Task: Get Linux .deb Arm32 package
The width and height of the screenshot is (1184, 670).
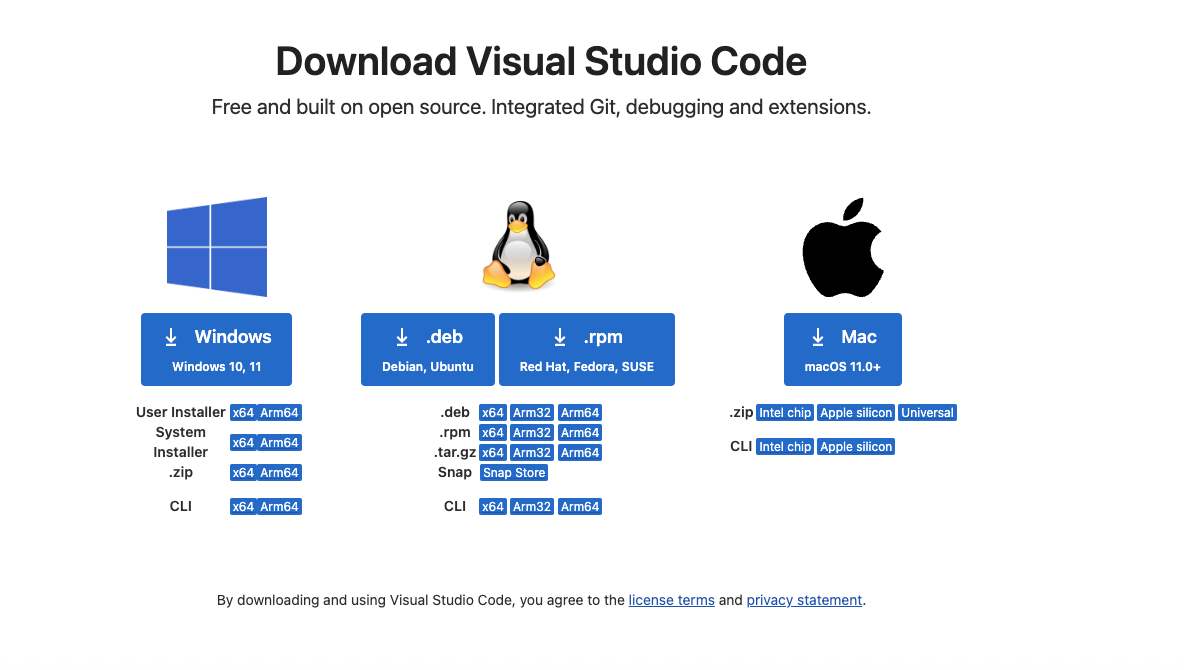Action: click(x=532, y=412)
